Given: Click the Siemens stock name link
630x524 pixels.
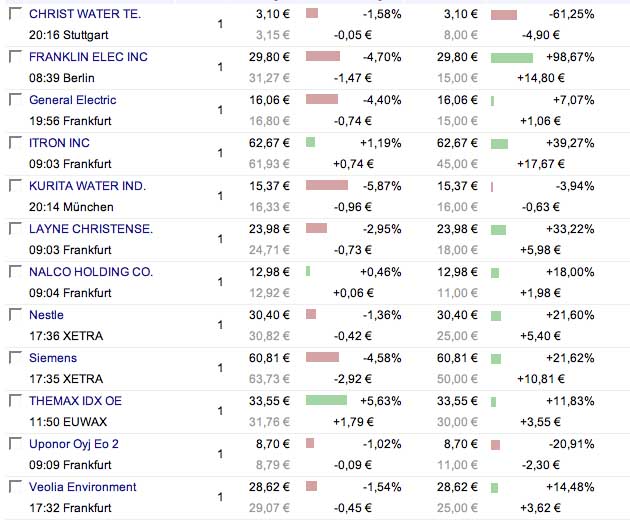Looking at the screenshot, I should 53,358.
